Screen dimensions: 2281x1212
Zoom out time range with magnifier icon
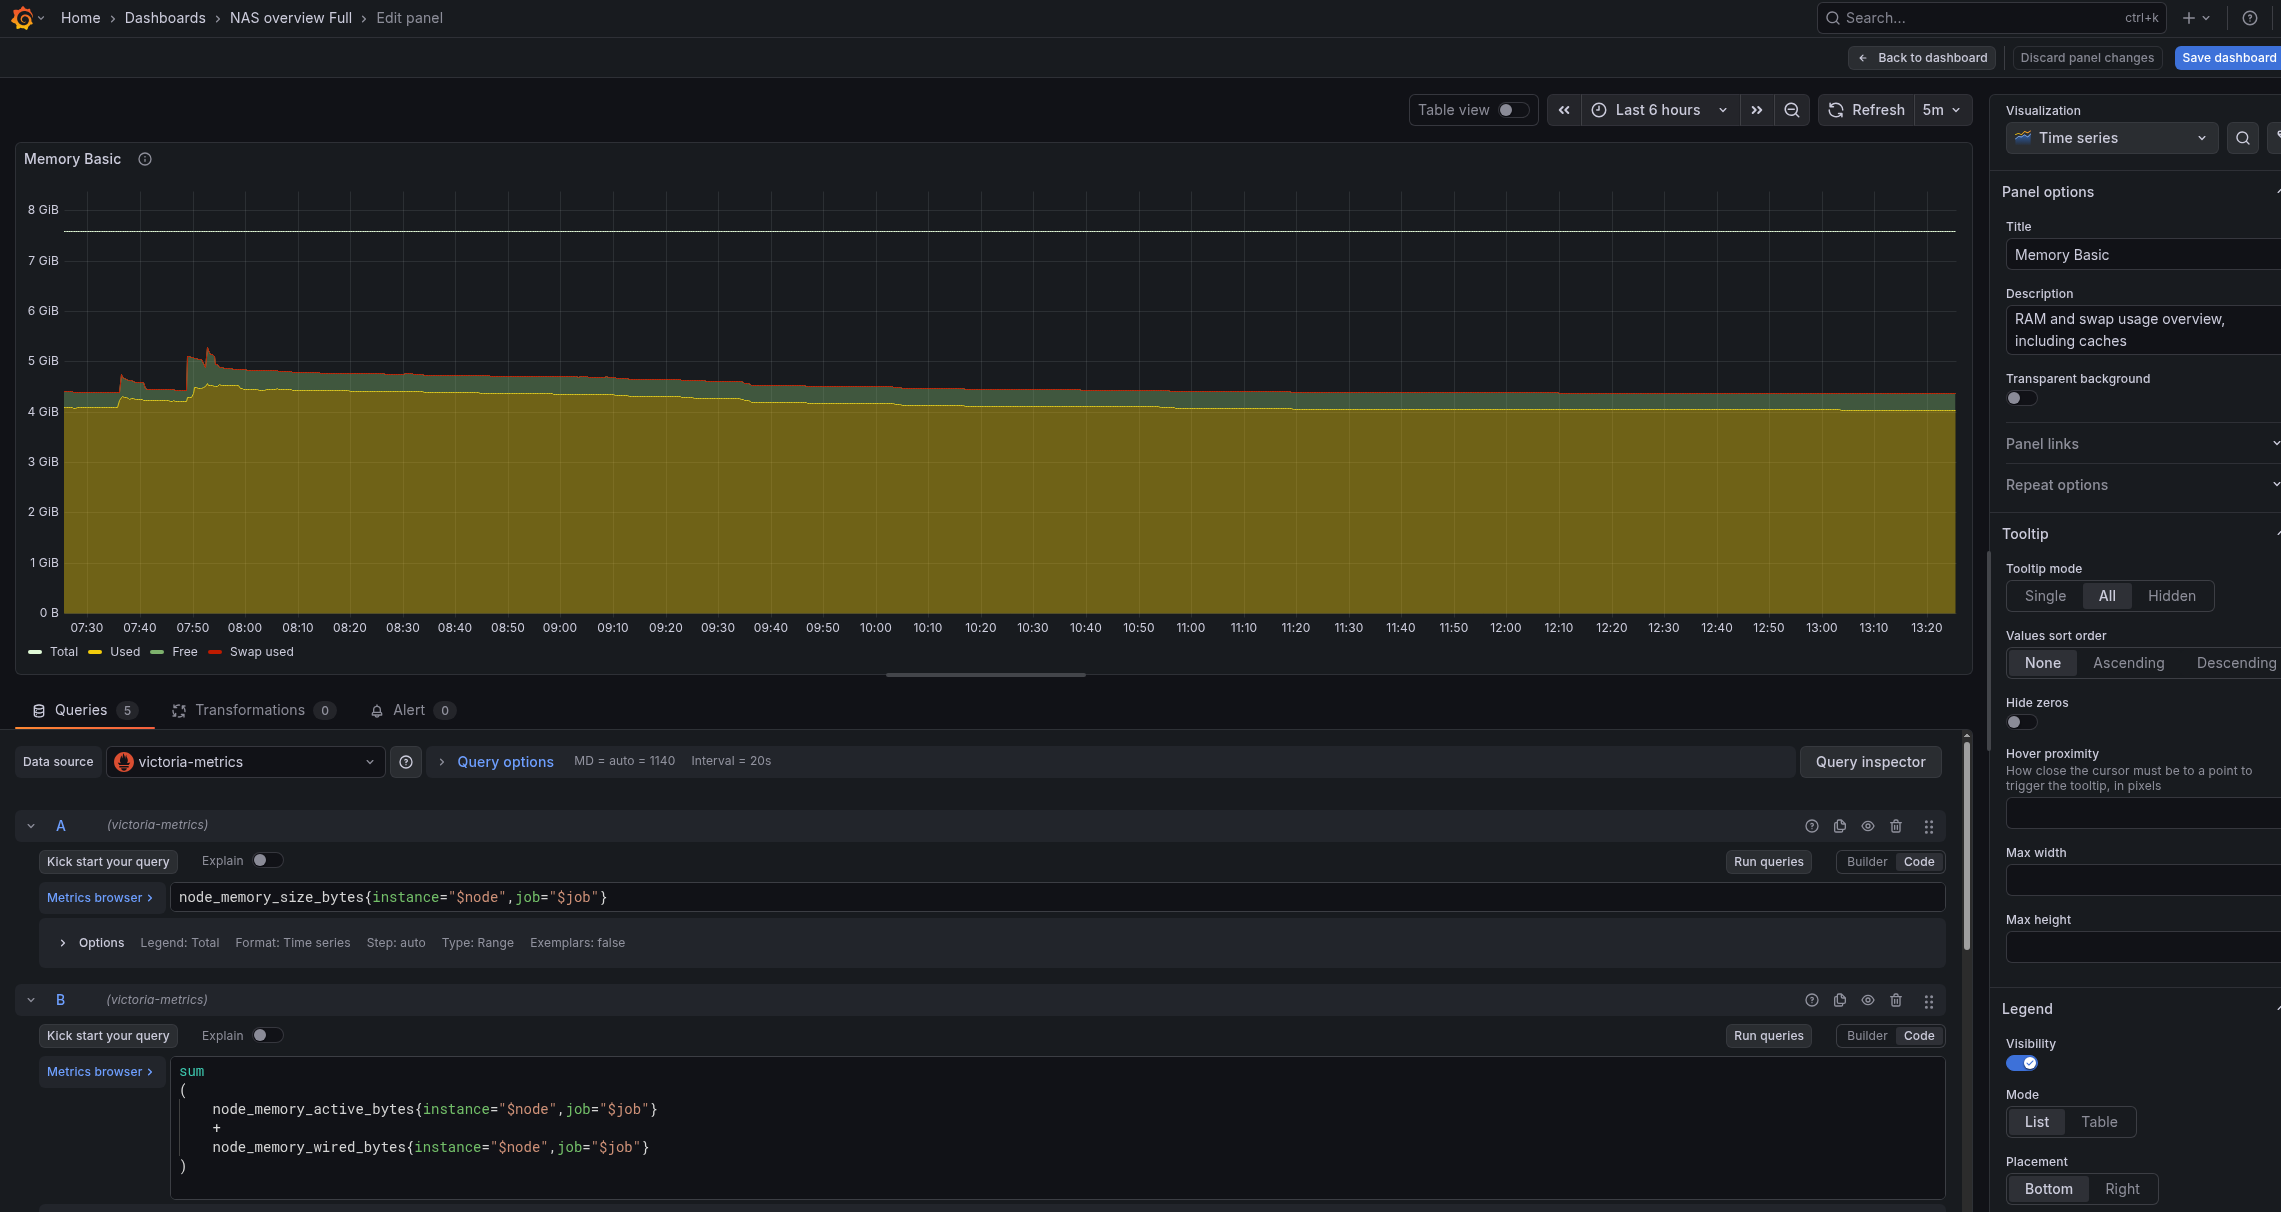[1791, 110]
